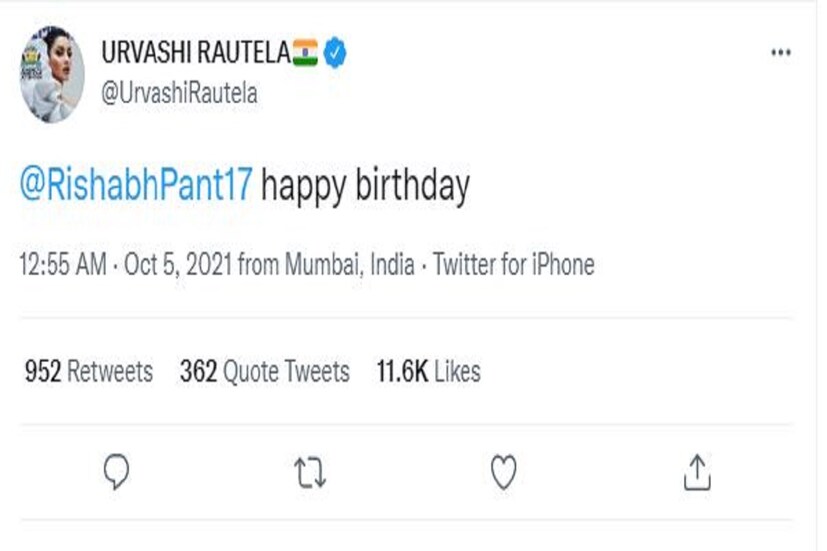Retweet this tweet using the arrows icon
Image resolution: width=827 pixels, height=551 pixels.
point(309,471)
